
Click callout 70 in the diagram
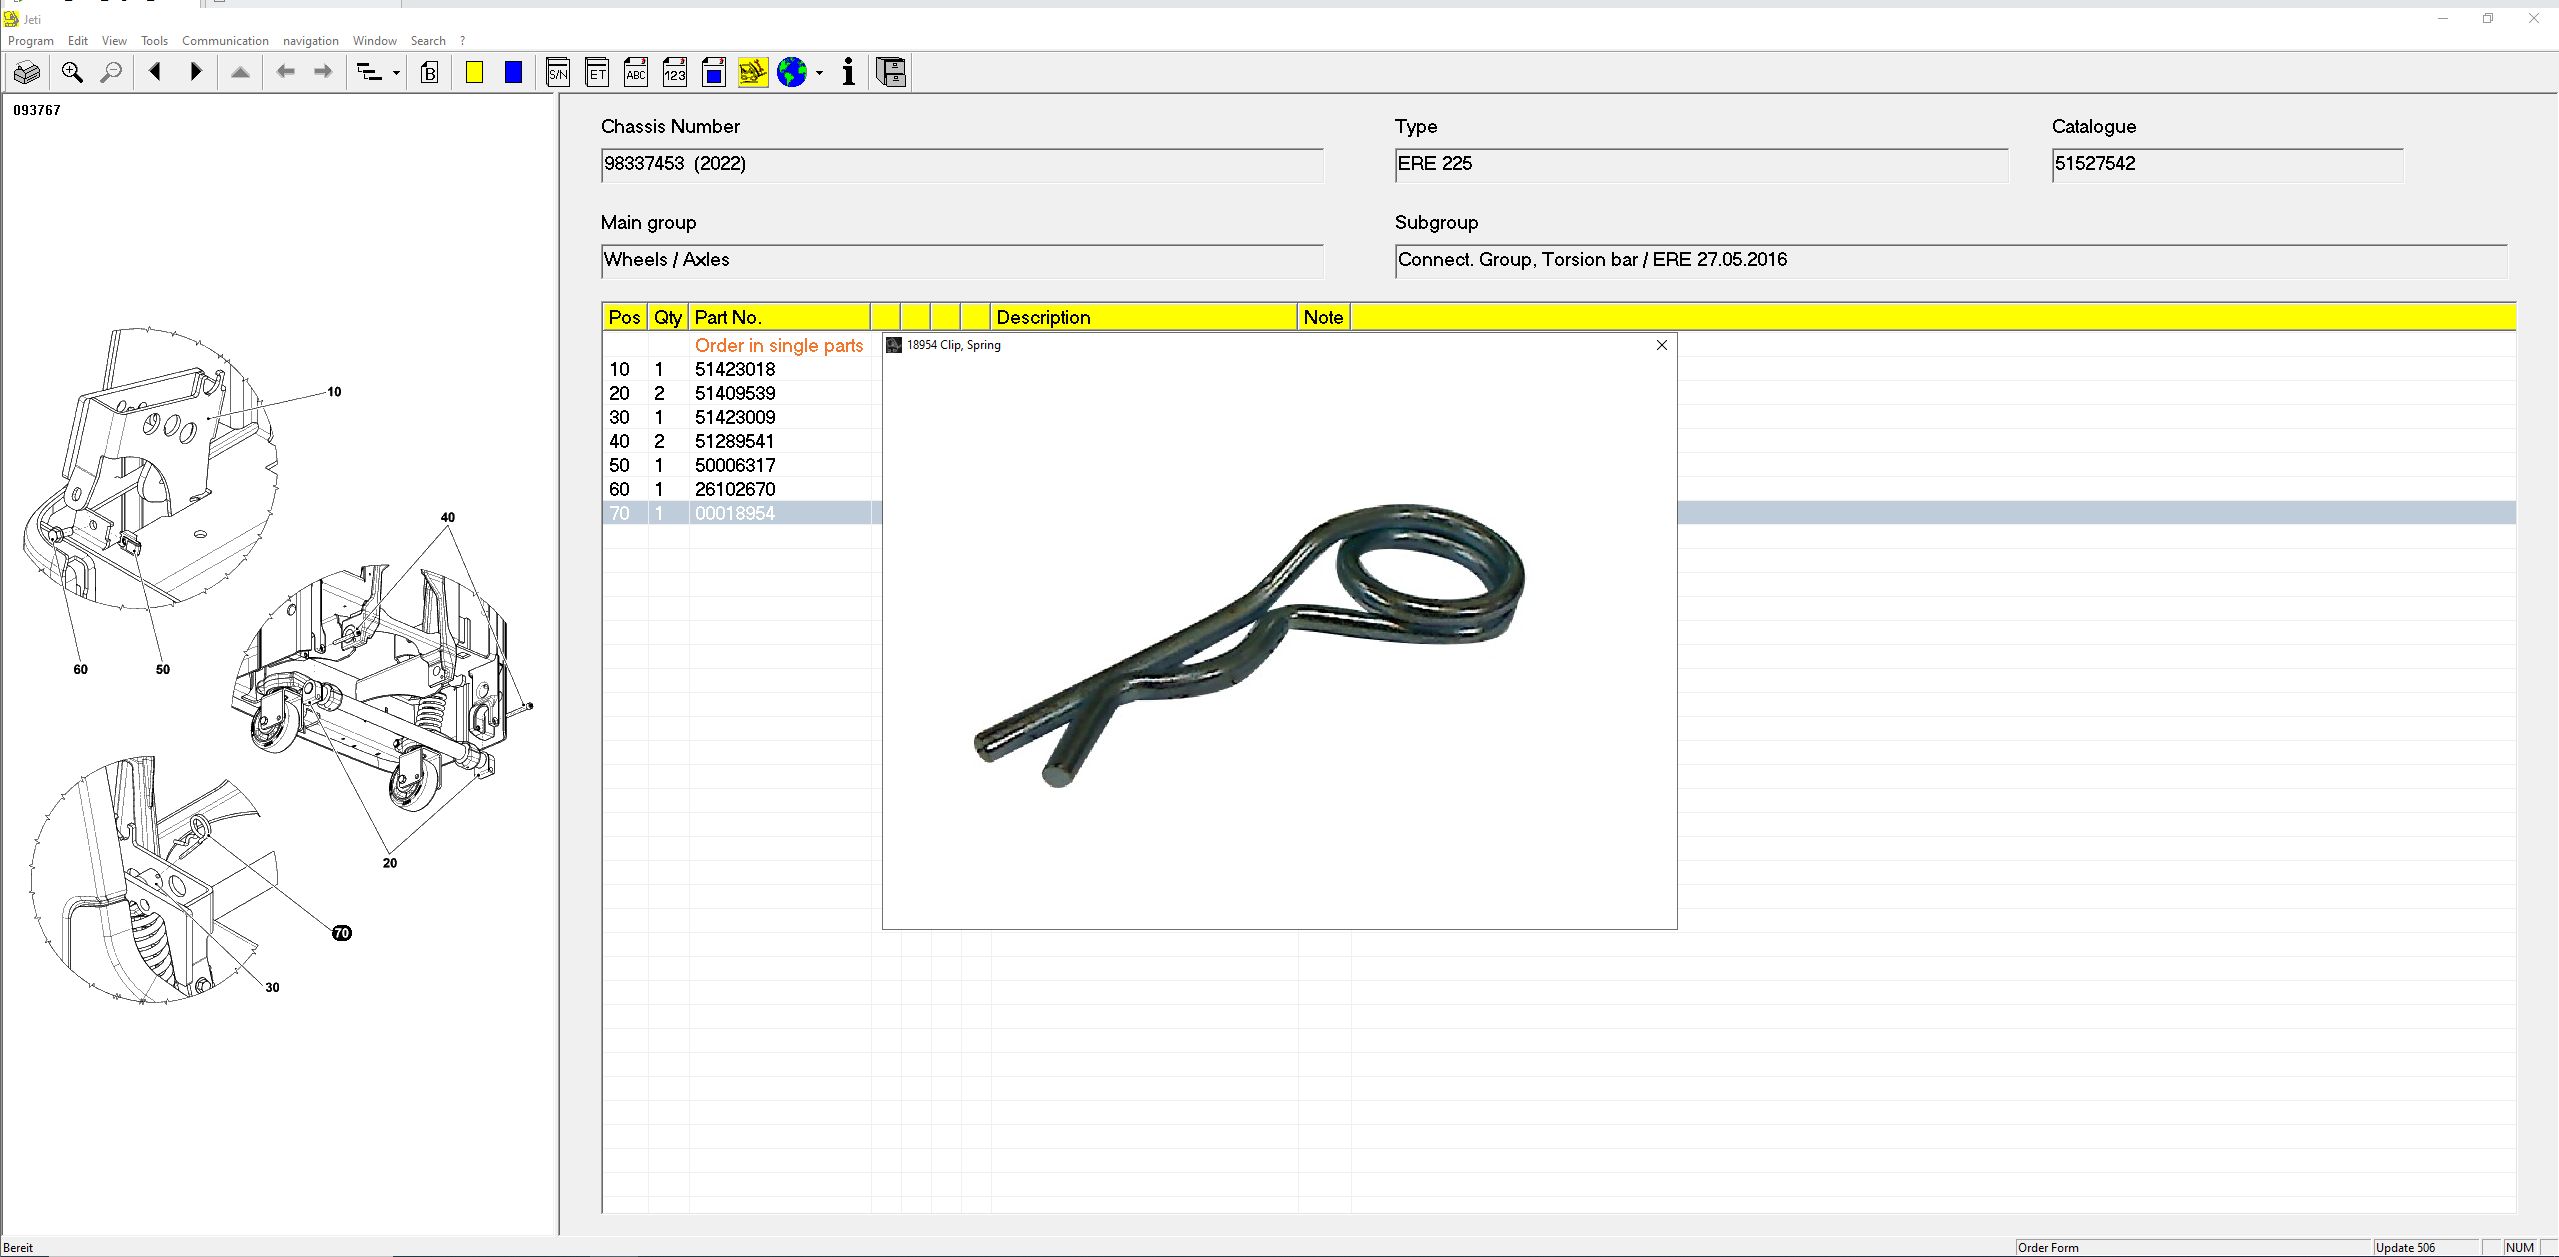(342, 933)
